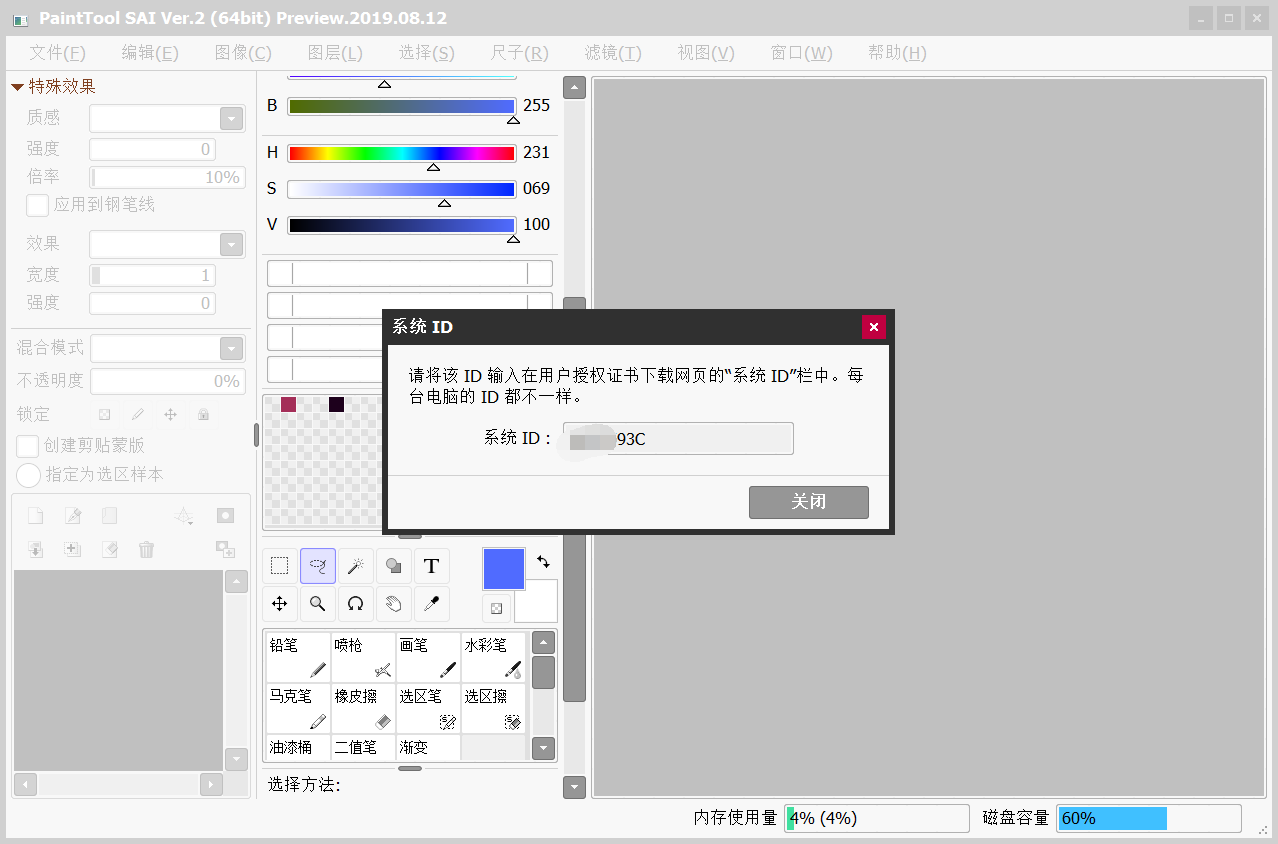The image size is (1278, 844).
Task: Click the merge layer down icon
Action: coord(35,549)
